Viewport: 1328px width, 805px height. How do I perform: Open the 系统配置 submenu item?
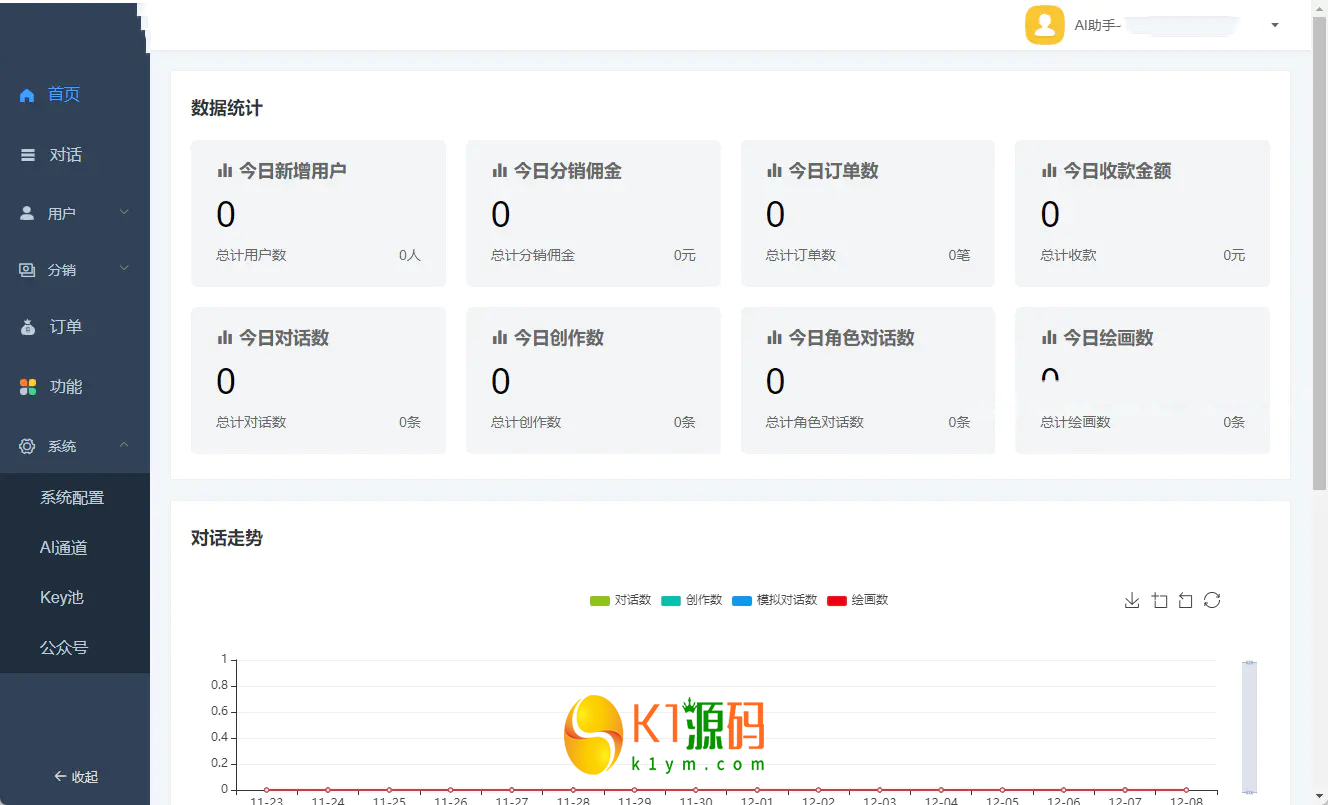click(72, 497)
